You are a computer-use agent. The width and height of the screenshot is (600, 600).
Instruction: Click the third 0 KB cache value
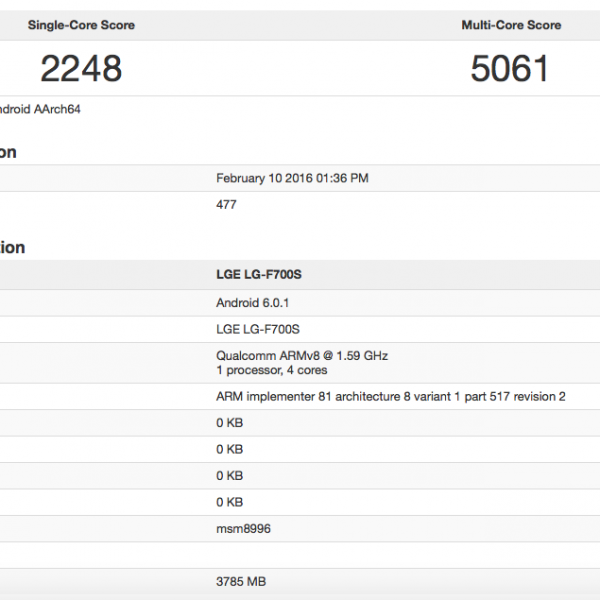(x=229, y=475)
